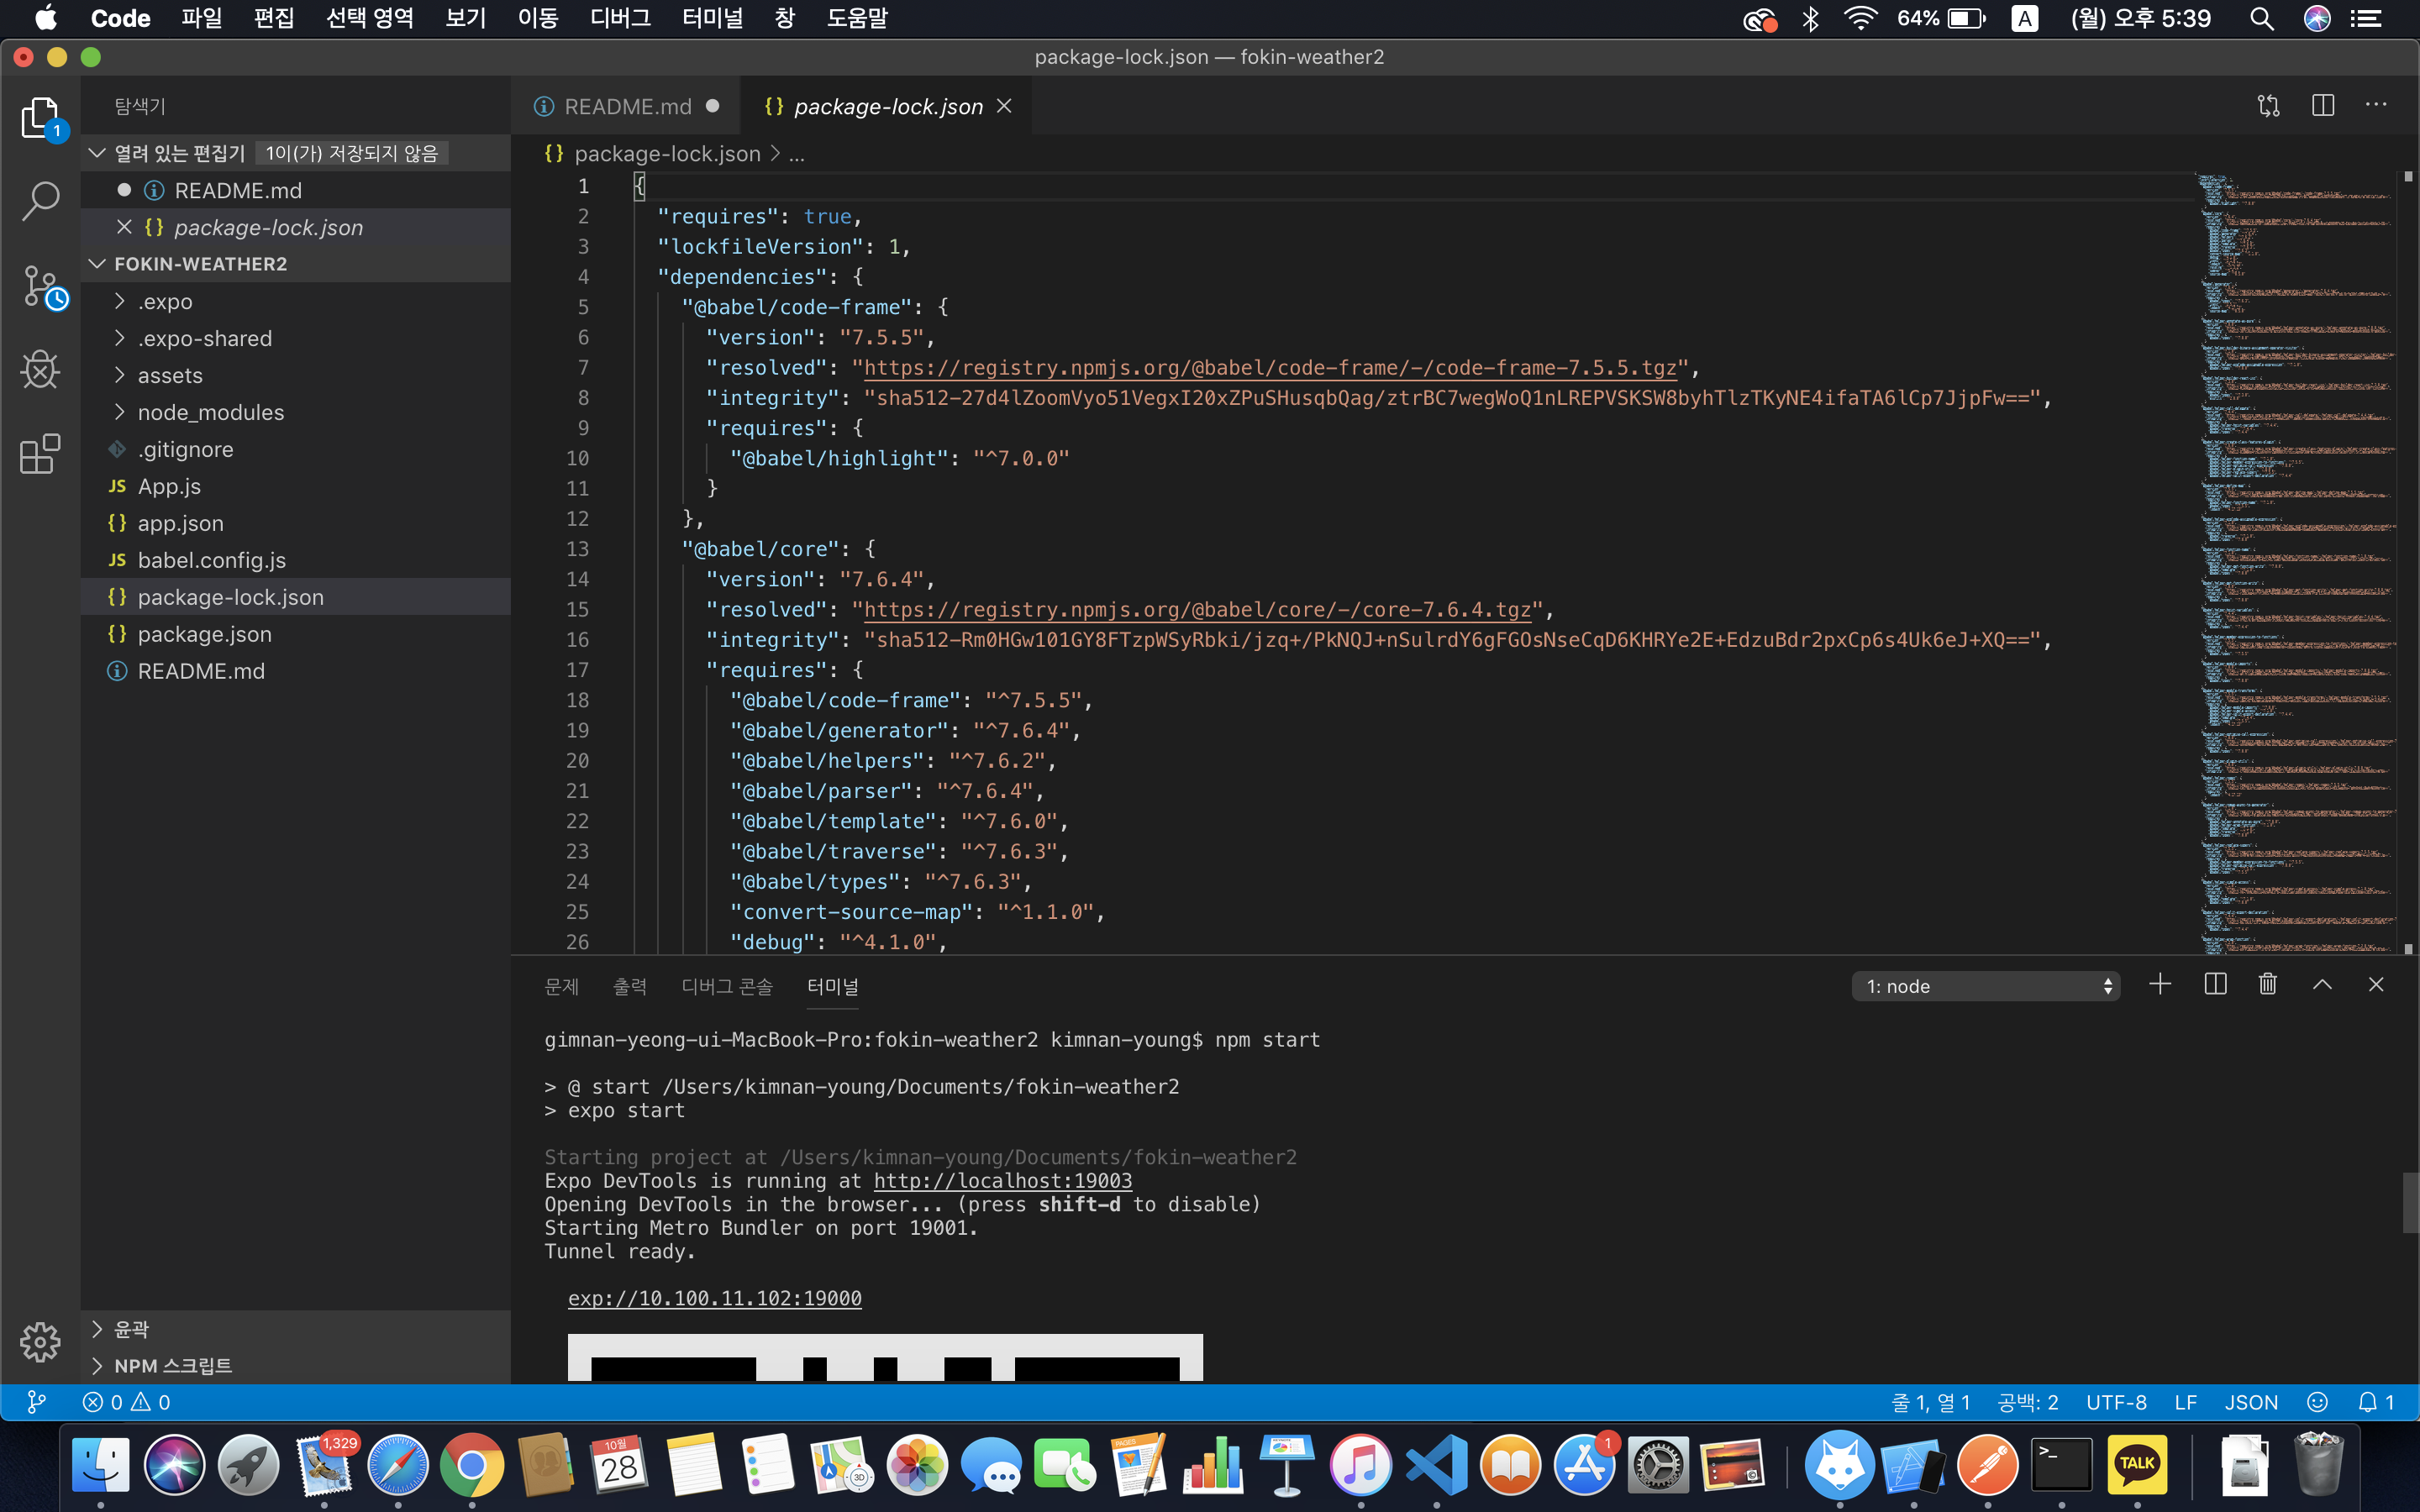Image resolution: width=2420 pixels, height=1512 pixels.
Task: Open the Source Control view
Action: (42, 287)
